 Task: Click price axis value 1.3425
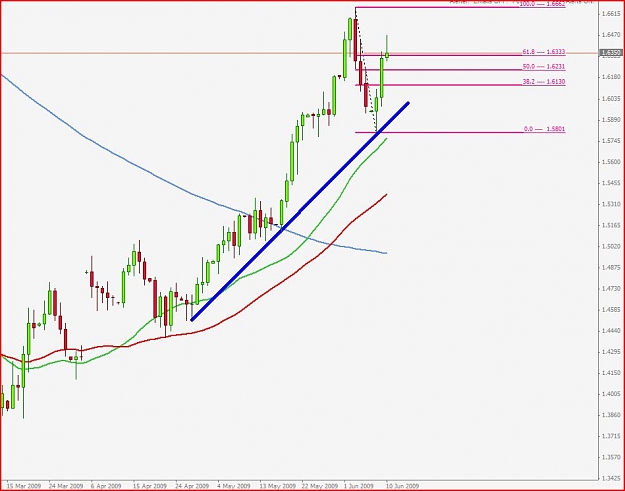pyautogui.click(x=611, y=478)
